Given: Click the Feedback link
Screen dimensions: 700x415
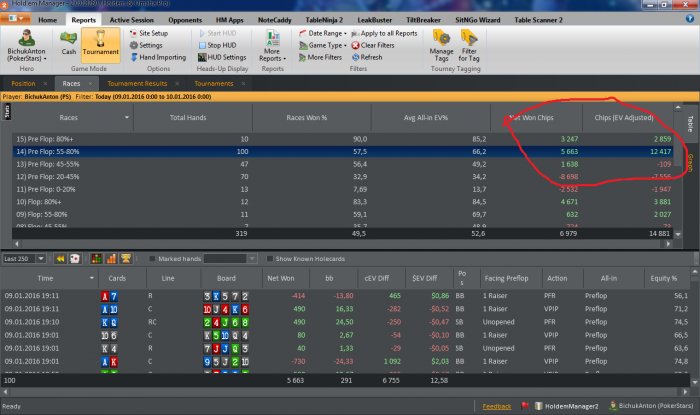Looking at the screenshot, I should click(x=496, y=406).
